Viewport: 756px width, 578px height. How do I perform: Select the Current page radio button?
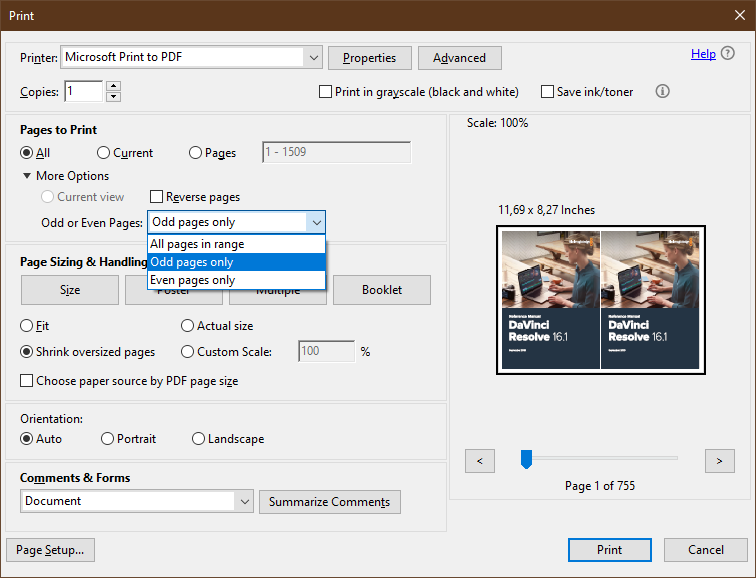point(103,153)
